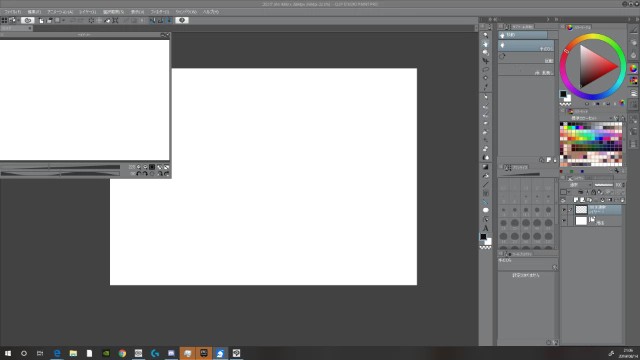The height and width of the screenshot is (360, 640).
Task: Select the top layer thumbnail
Action: pyautogui.click(x=581, y=210)
